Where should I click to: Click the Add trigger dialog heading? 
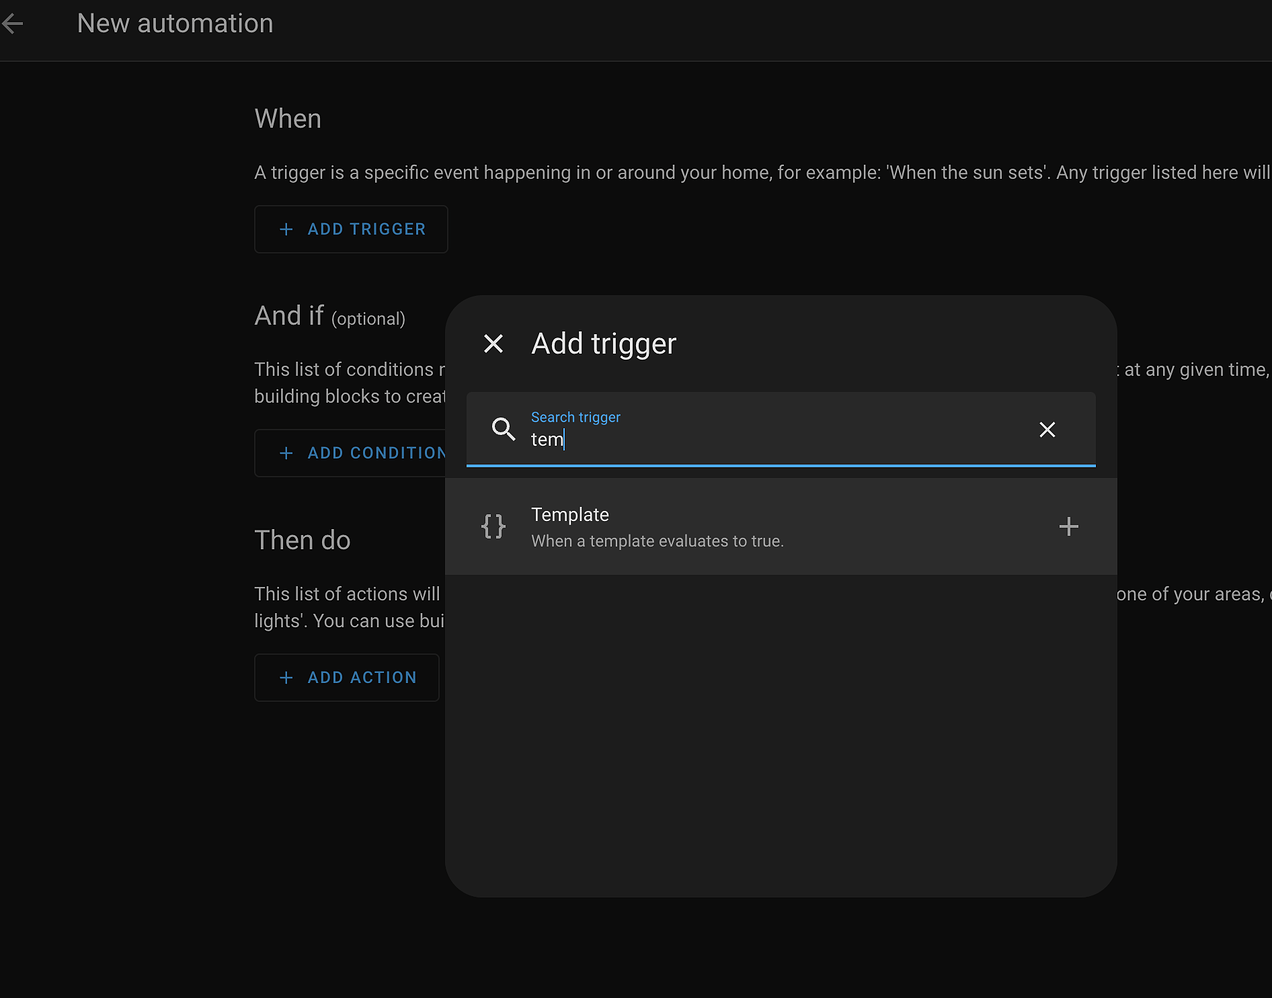(x=604, y=343)
